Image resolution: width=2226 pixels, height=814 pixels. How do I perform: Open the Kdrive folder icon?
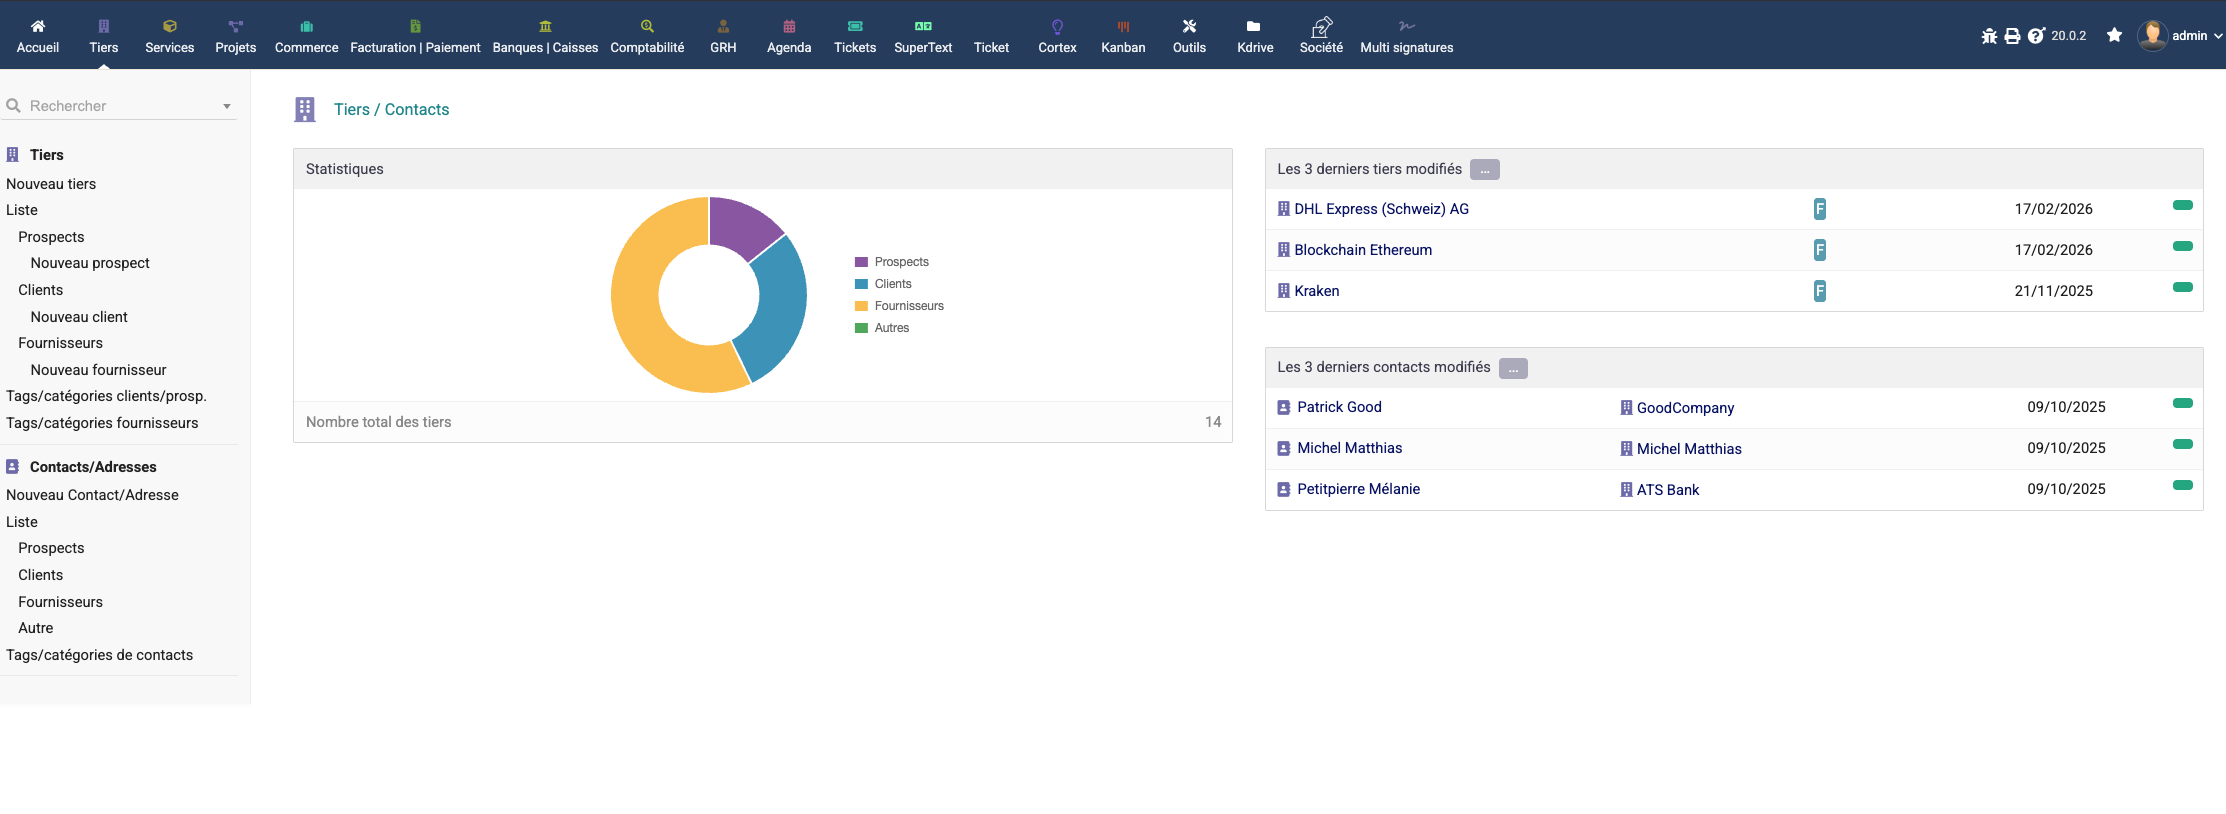[x=1254, y=27]
